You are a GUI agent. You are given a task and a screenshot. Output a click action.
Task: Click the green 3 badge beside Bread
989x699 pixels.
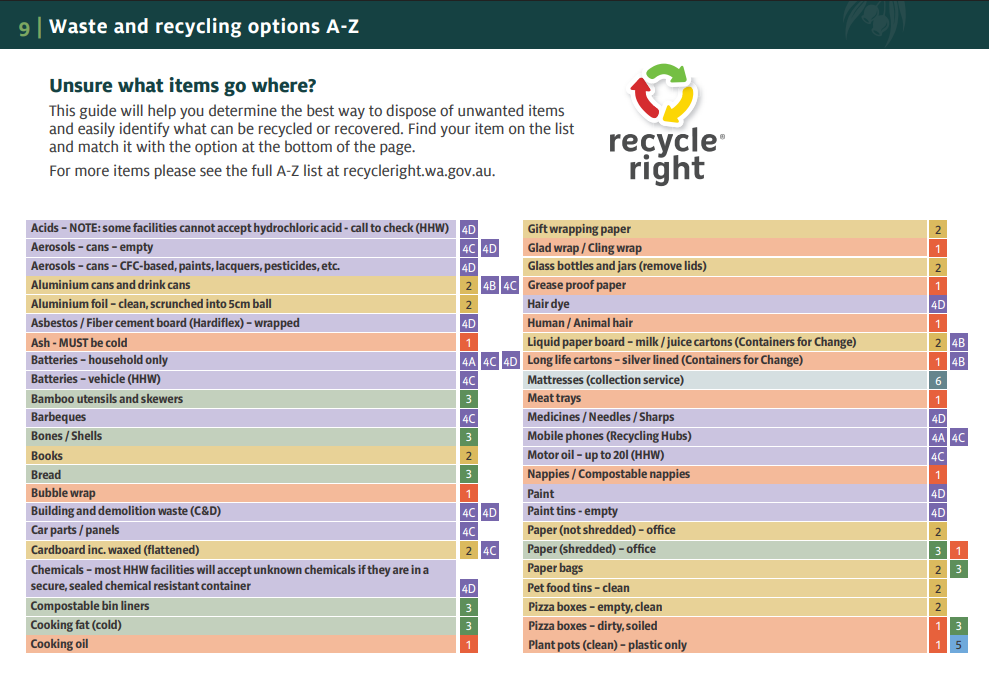469,474
